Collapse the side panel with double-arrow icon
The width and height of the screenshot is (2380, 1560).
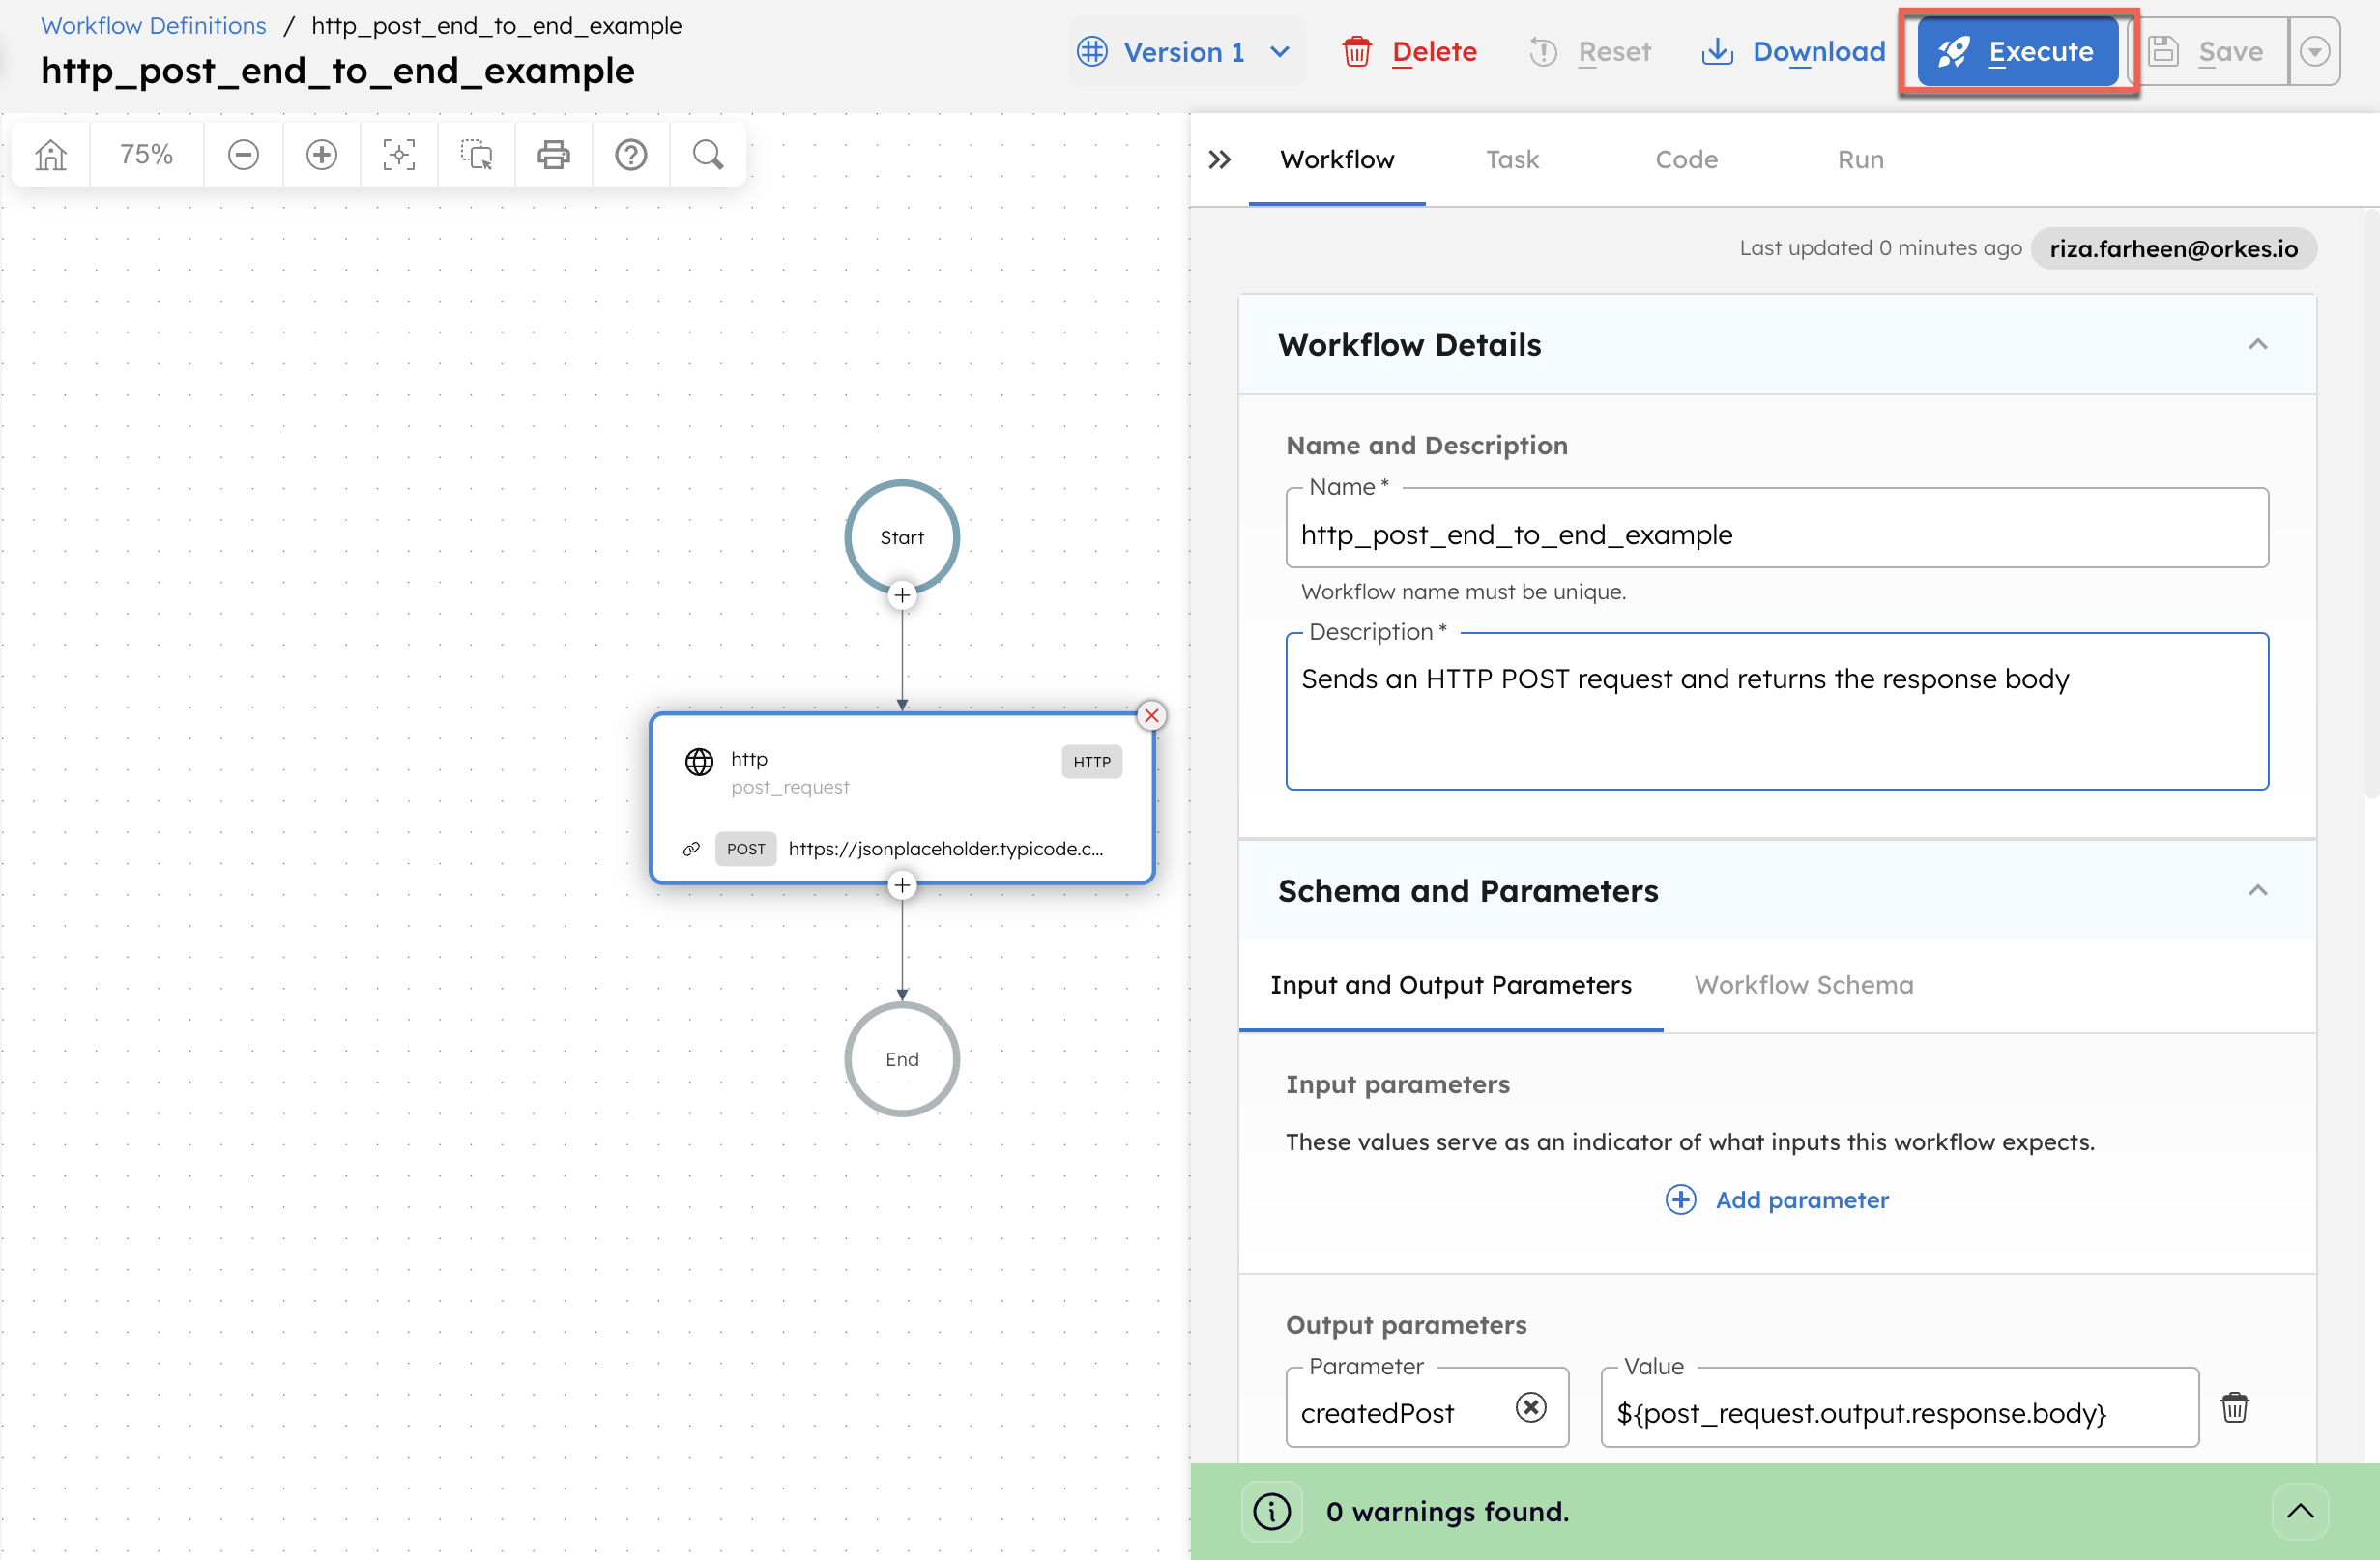click(1219, 159)
